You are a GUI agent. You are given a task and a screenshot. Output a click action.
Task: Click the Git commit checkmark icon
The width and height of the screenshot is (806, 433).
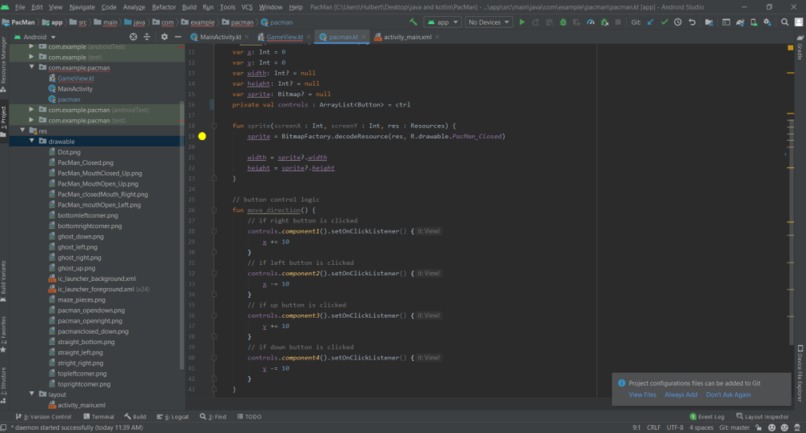(664, 22)
